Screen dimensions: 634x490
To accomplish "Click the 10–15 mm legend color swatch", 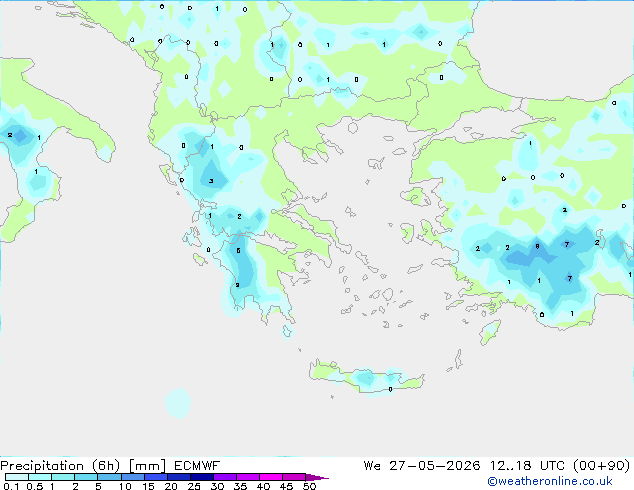I will click(x=132, y=477).
